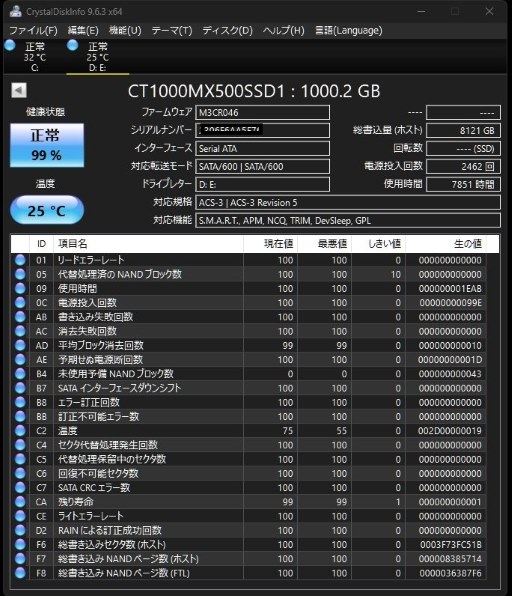Click the CrystalDiskInfo app icon in title bar

16,11
